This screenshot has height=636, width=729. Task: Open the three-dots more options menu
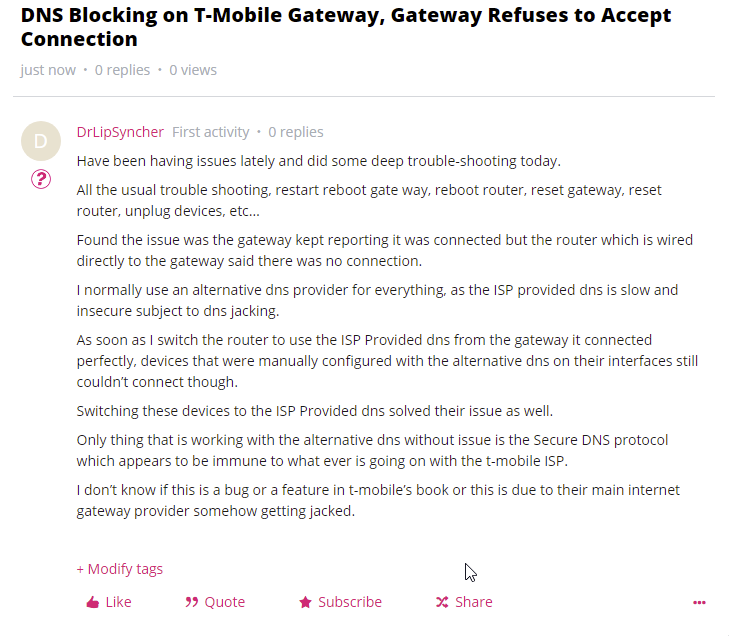[x=699, y=603]
